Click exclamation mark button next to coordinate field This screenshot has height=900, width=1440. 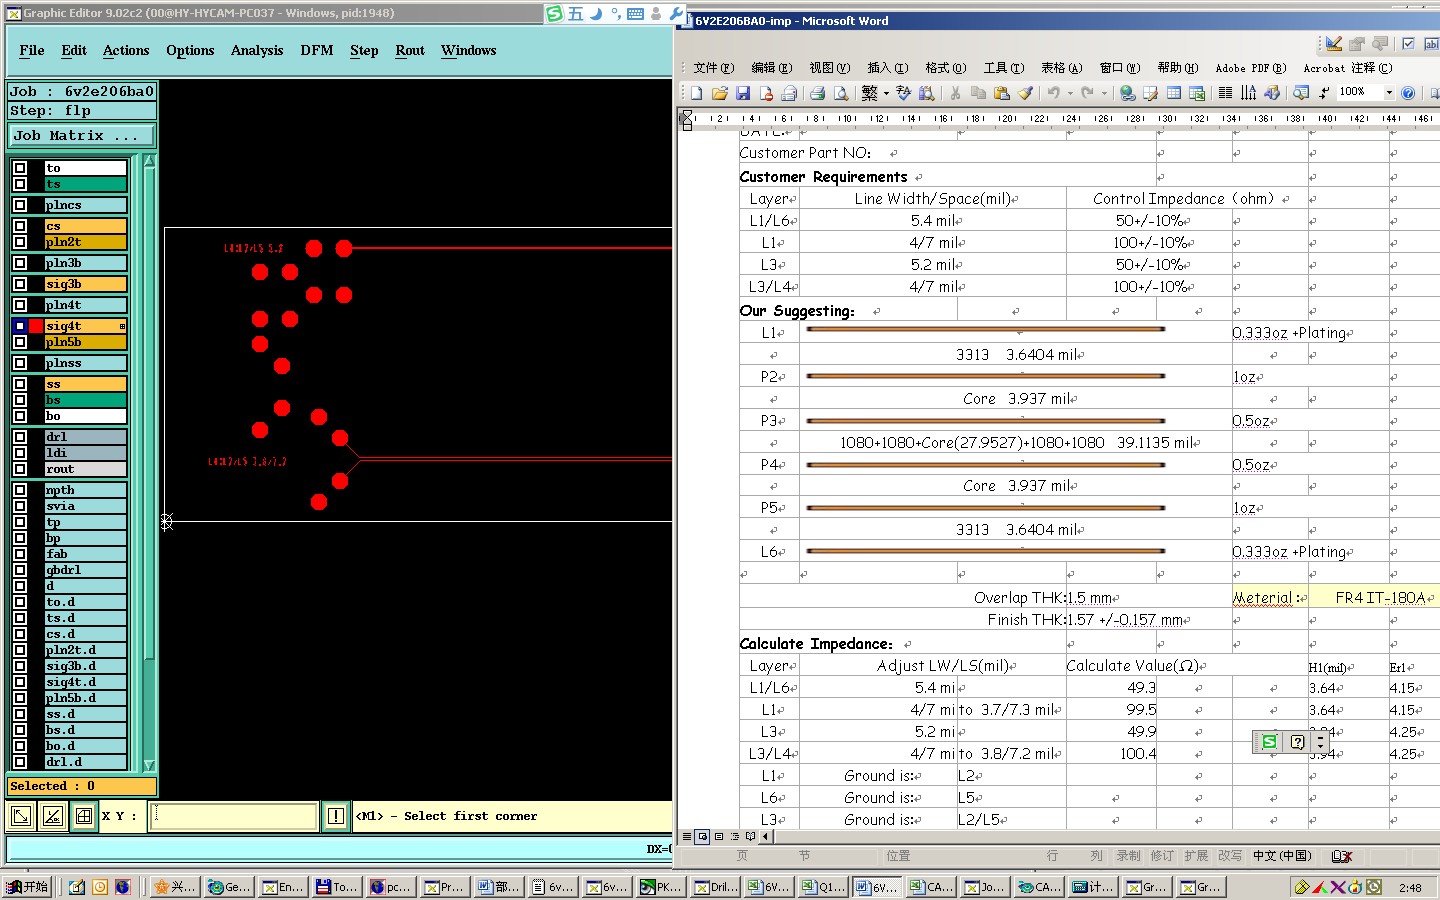pos(335,816)
